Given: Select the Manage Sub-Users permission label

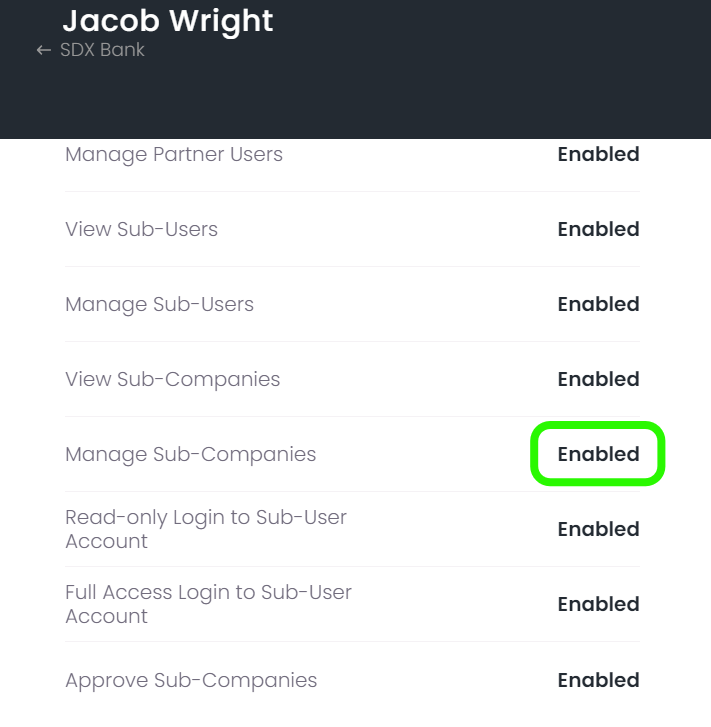Looking at the screenshot, I should click(159, 304).
